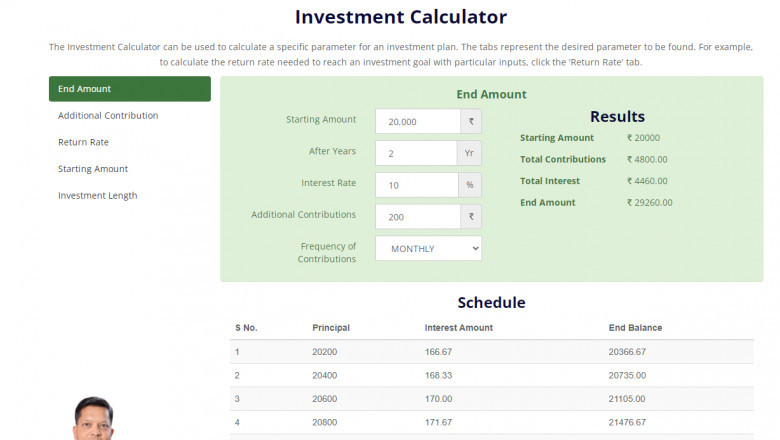
Task: Select the End Amount tab
Action: click(x=130, y=89)
